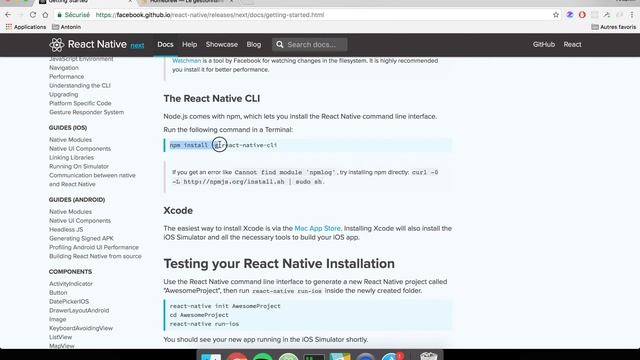Open Generating Signed APK guide
The height and width of the screenshot is (360, 640).
pyautogui.click(x=81, y=239)
